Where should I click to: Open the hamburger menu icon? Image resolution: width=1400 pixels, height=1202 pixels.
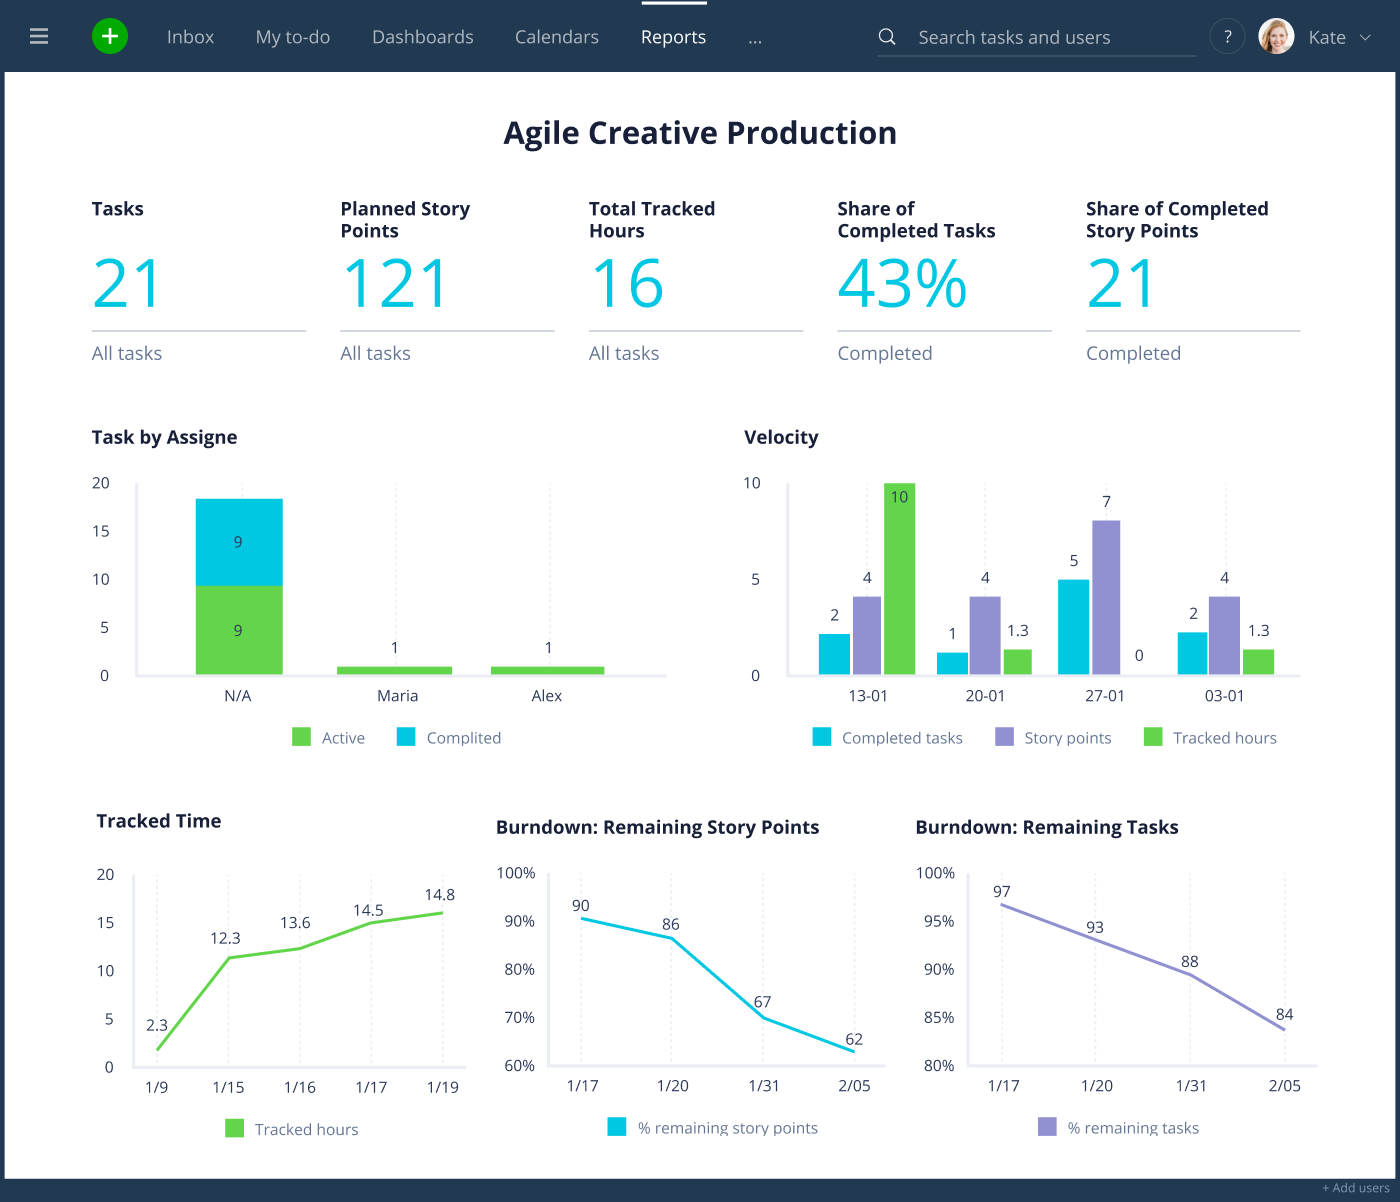[39, 37]
